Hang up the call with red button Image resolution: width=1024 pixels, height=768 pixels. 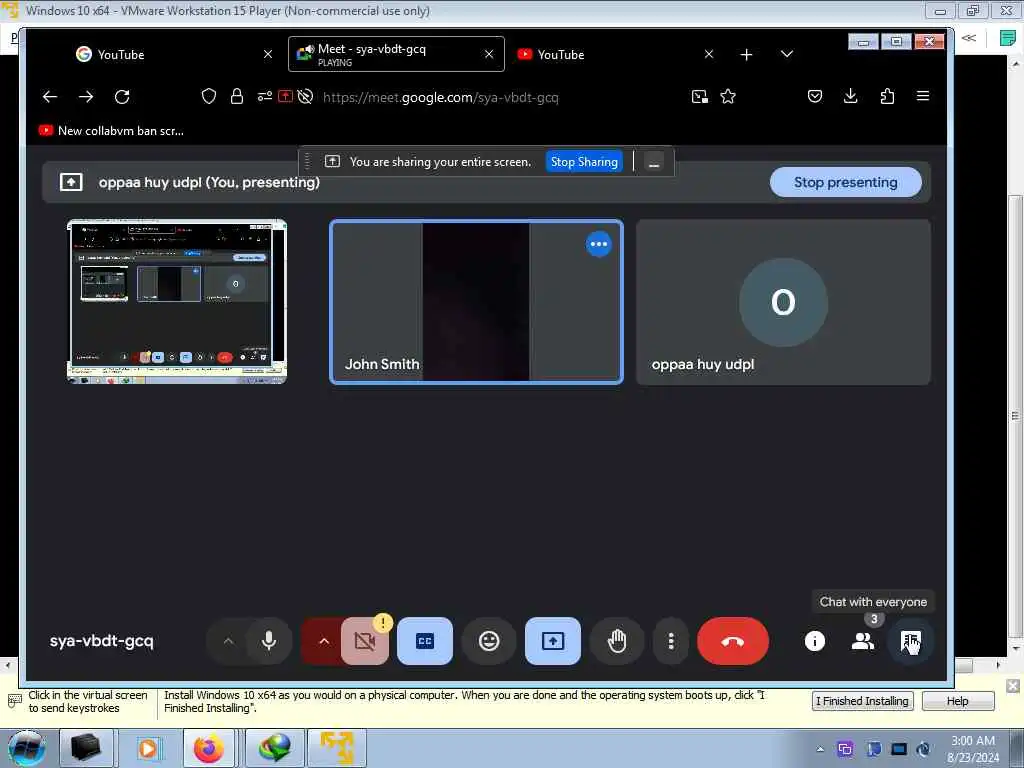(733, 641)
